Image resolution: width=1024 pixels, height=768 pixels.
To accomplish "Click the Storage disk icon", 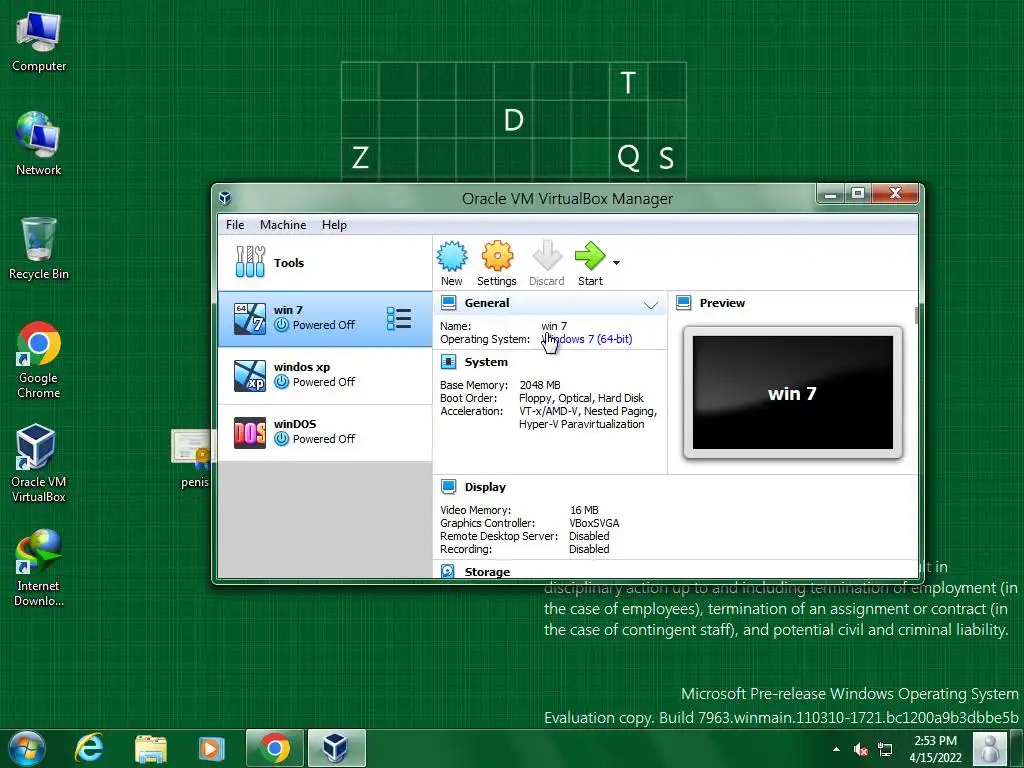I will click(448, 572).
